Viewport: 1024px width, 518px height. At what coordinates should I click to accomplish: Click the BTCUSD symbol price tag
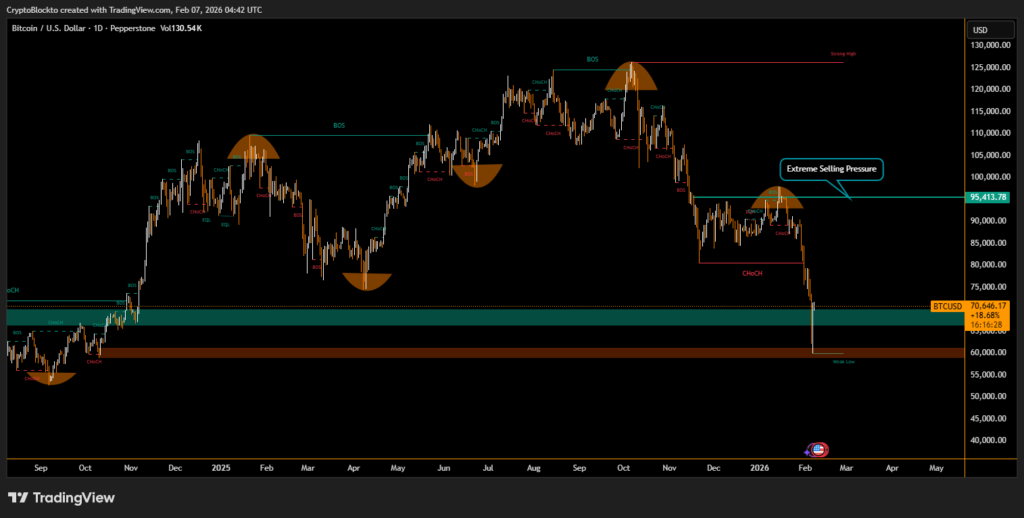click(946, 306)
